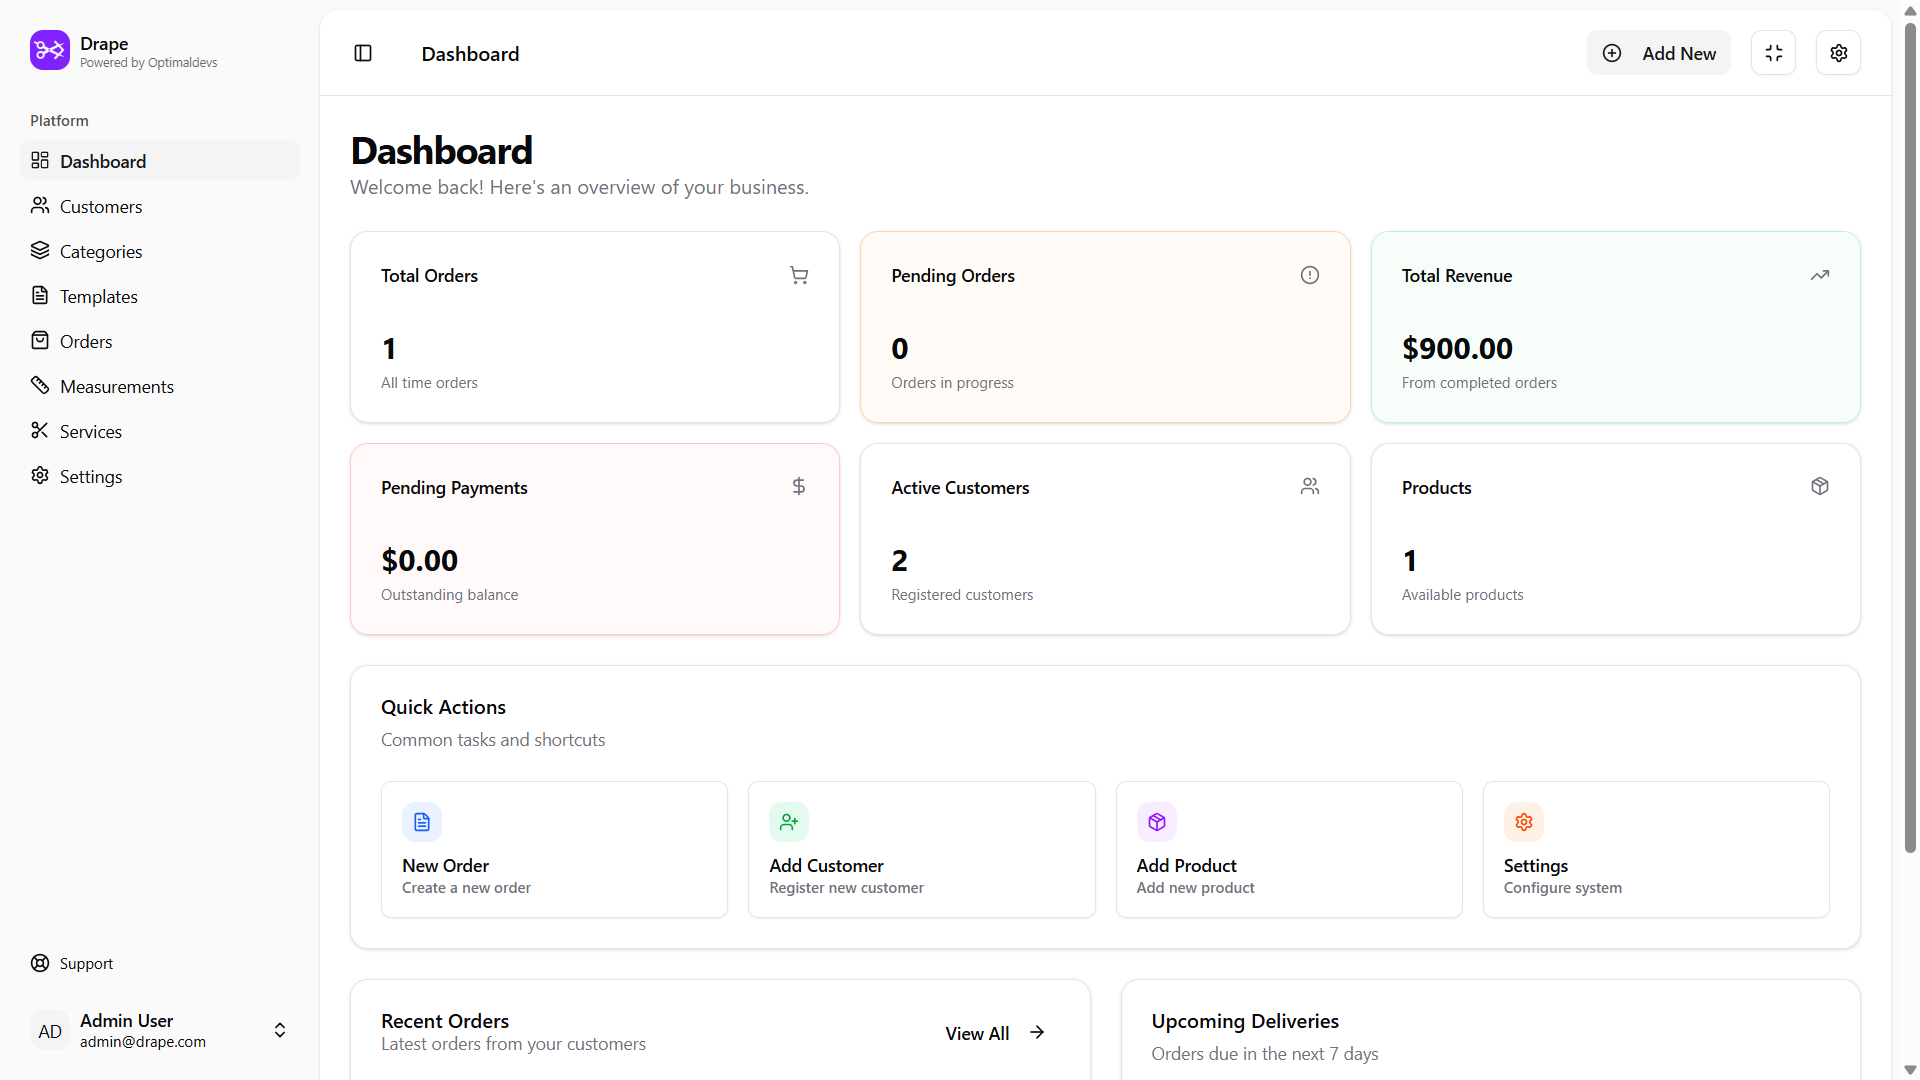Go to Measurements in the sidebar

tap(116, 386)
